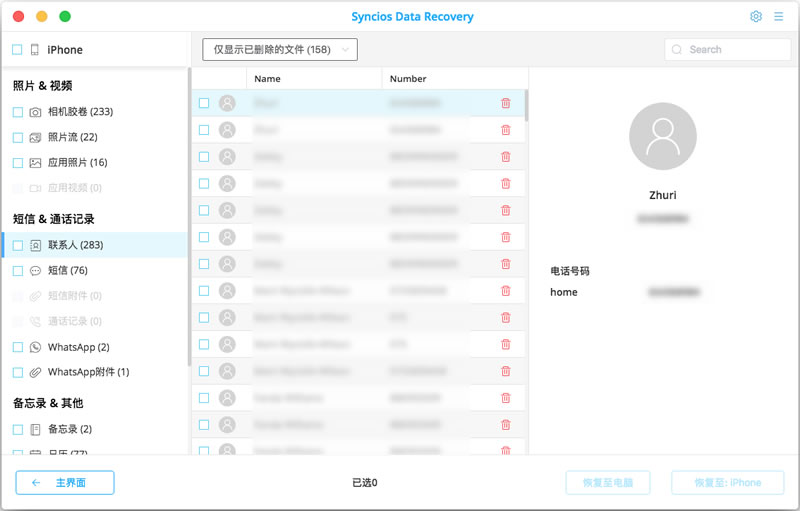Click the 照片 & 视频 heading
Image resolution: width=800 pixels, height=511 pixels.
click(x=42, y=86)
